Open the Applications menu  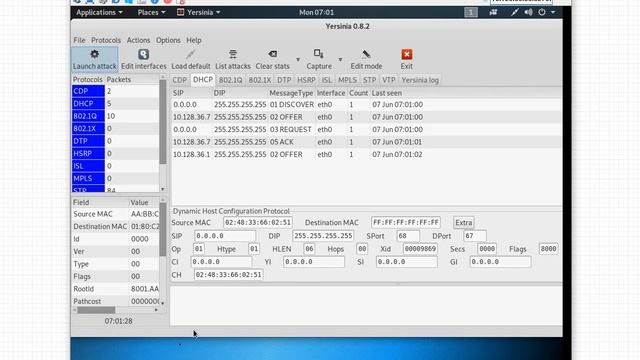pyautogui.click(x=99, y=12)
